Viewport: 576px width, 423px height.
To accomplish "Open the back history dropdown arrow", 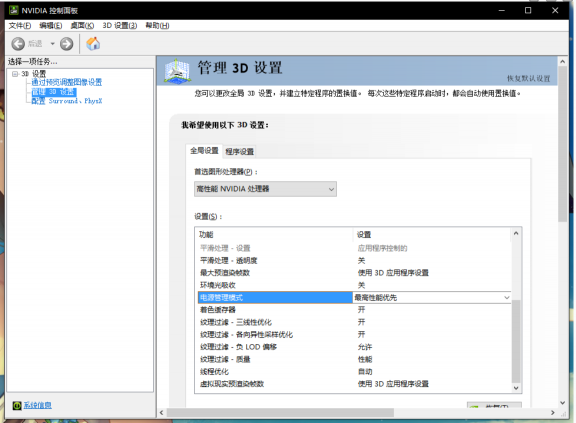I will point(53,44).
